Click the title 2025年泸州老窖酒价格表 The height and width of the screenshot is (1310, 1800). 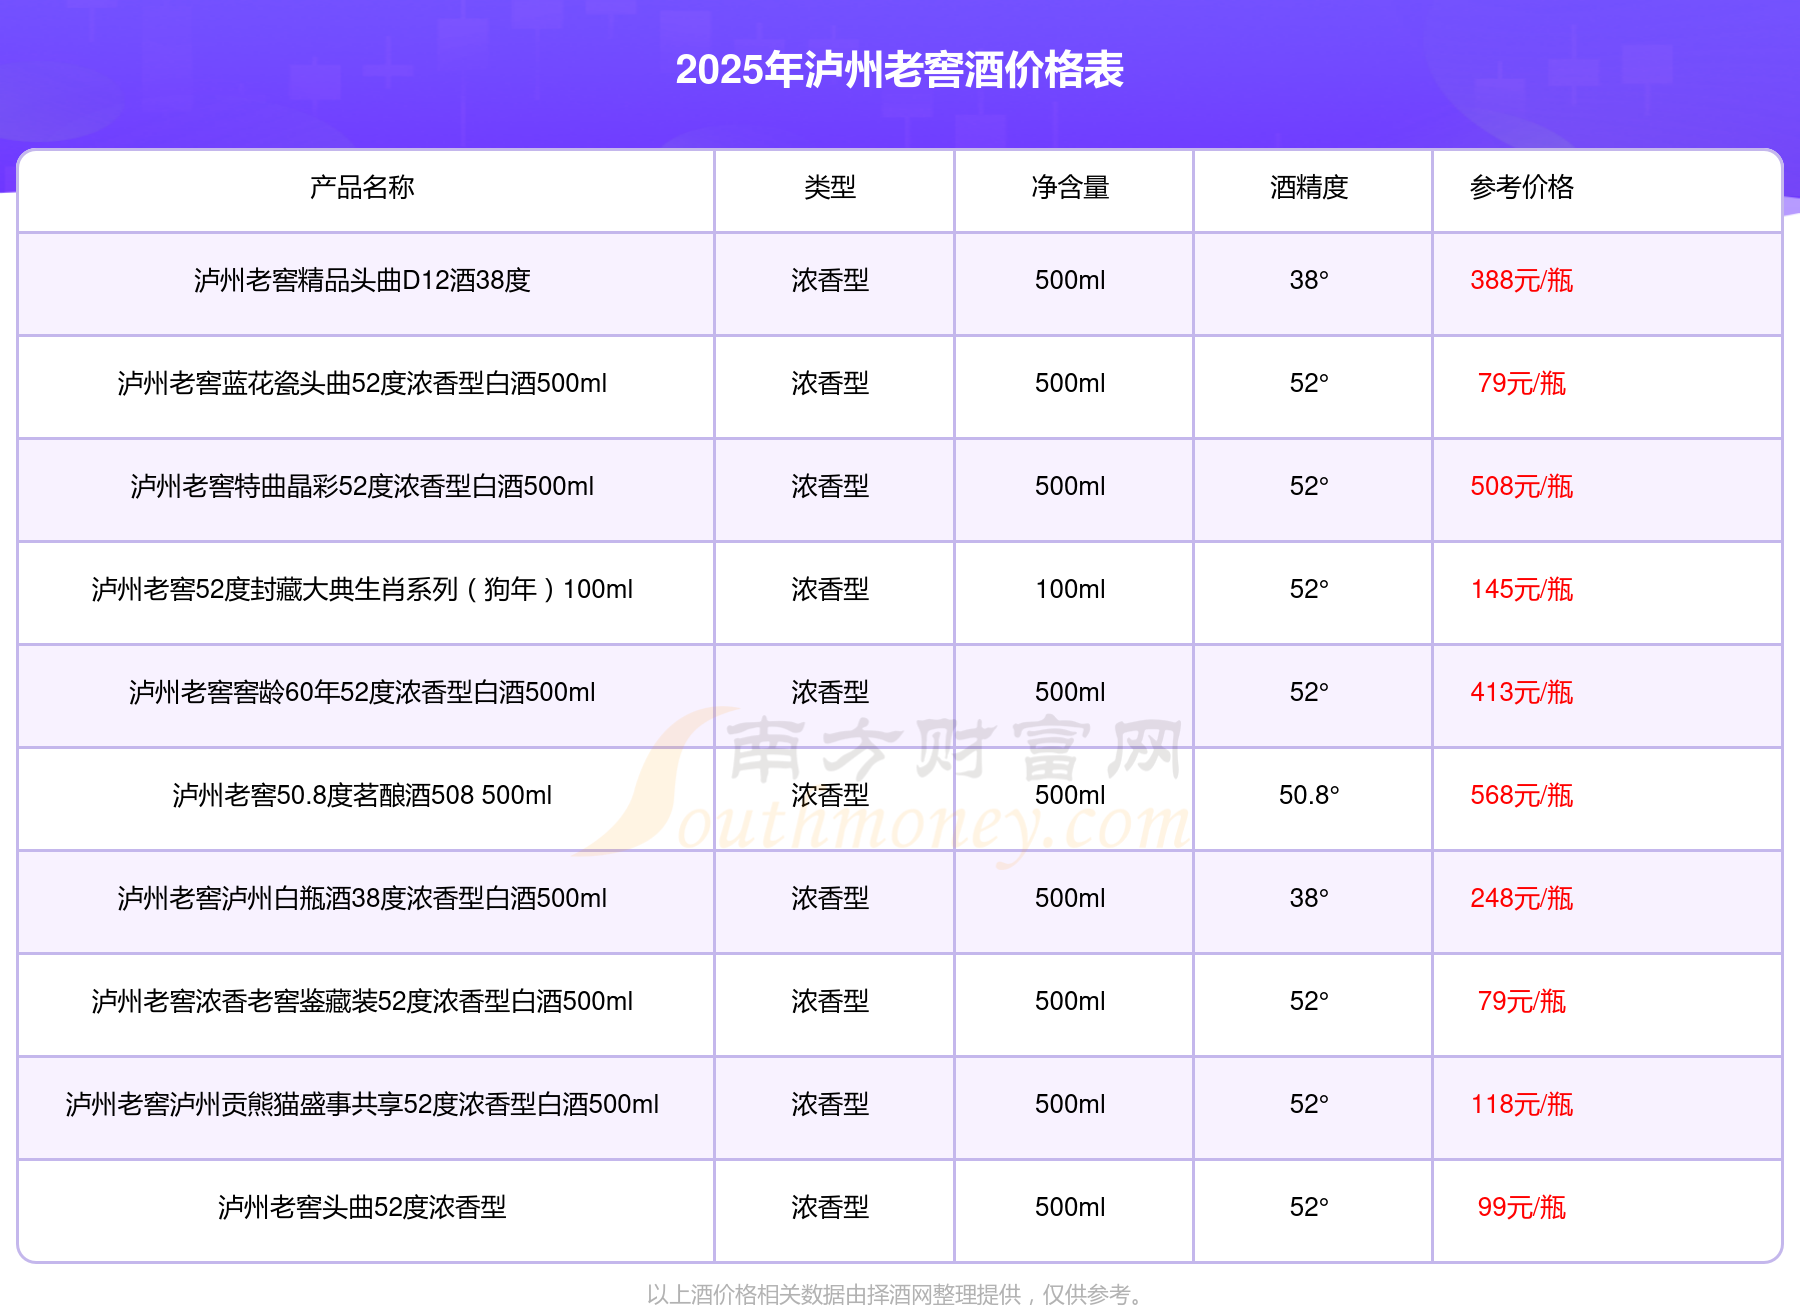coord(899,70)
